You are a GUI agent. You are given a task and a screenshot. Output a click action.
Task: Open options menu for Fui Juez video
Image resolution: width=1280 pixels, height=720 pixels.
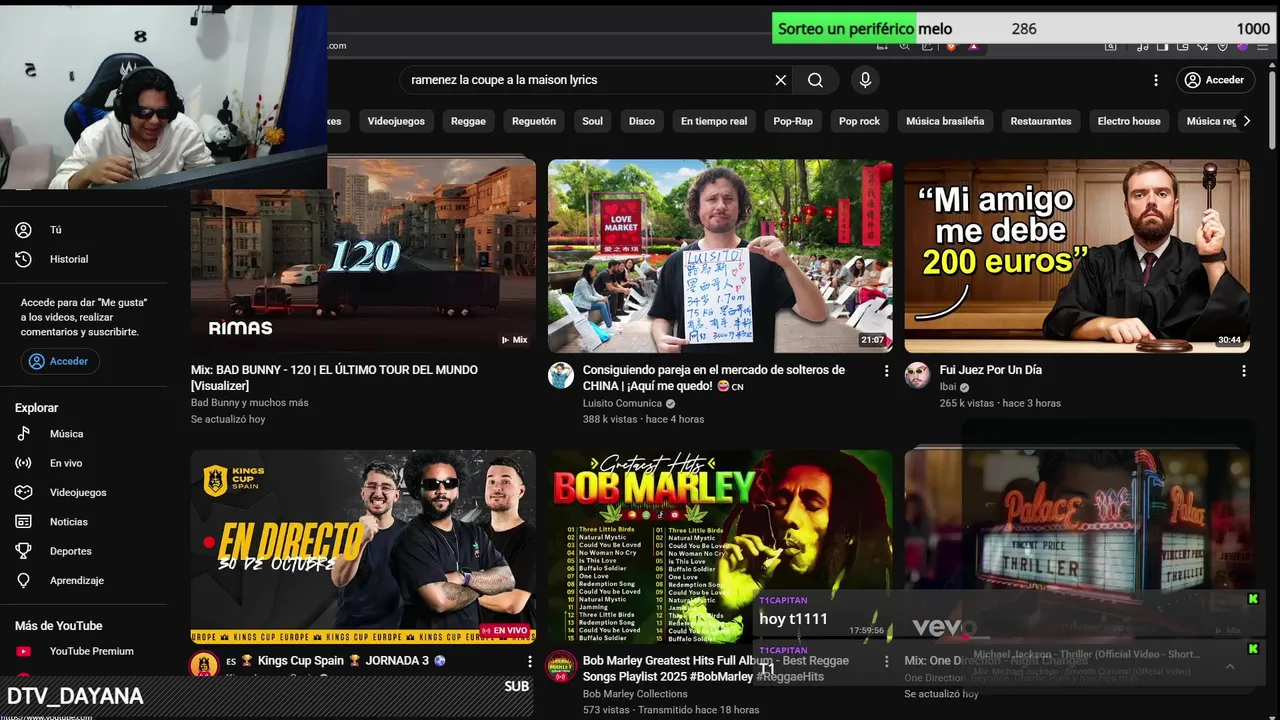(1244, 371)
